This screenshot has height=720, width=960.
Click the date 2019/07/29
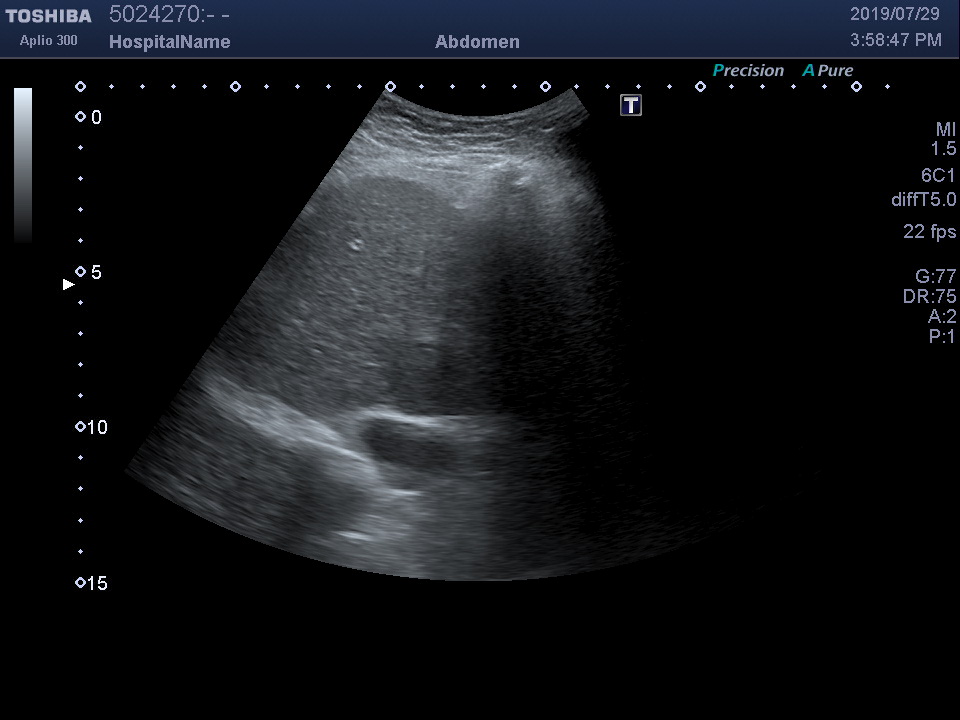pyautogui.click(x=894, y=14)
